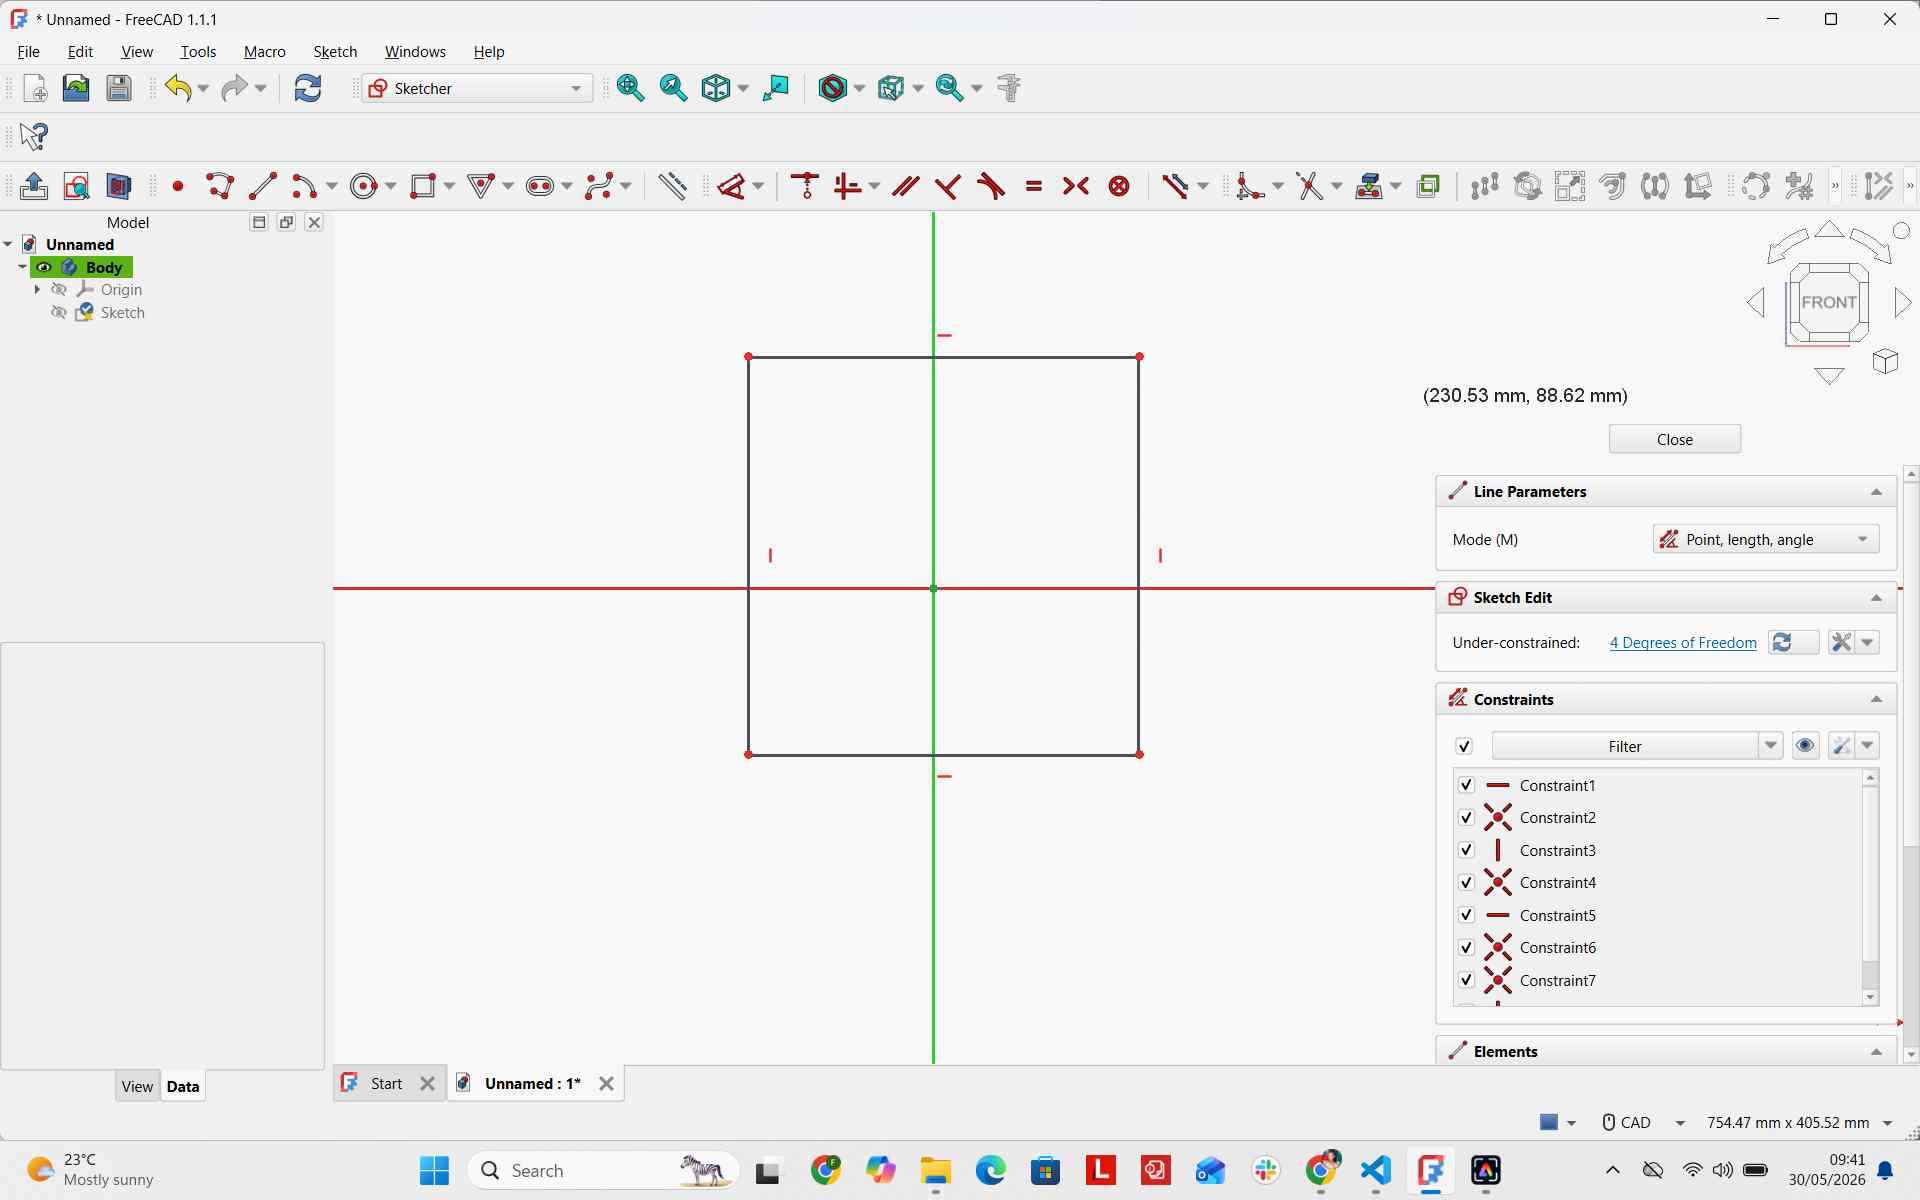Viewport: 1920px width, 1200px height.
Task: Open Line Parameters Mode dropdown
Action: (x=1765, y=539)
